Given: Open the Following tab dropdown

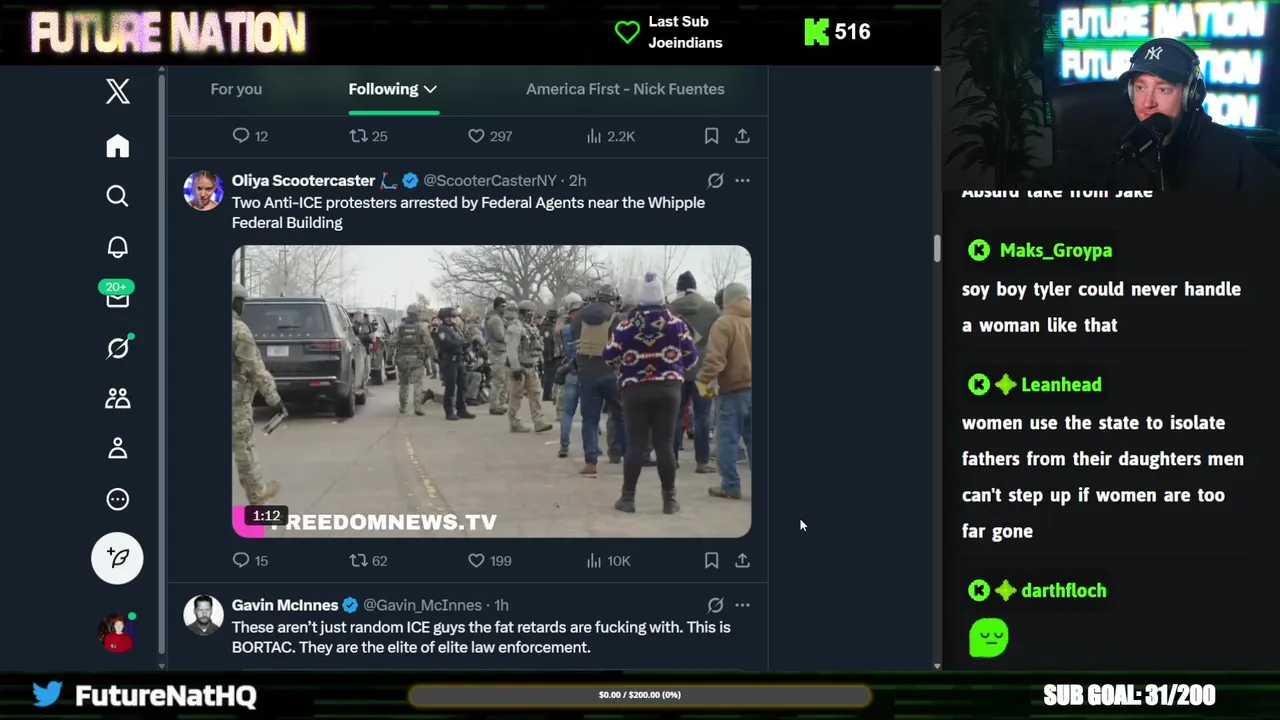Looking at the screenshot, I should (393, 89).
